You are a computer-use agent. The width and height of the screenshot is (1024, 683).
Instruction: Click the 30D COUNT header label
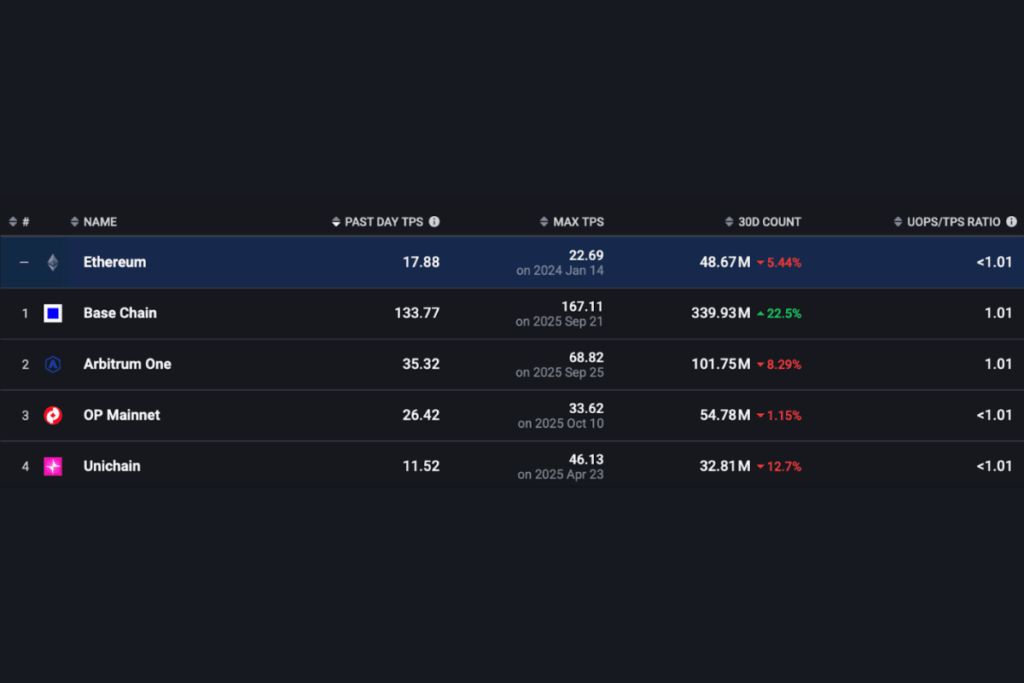point(769,222)
